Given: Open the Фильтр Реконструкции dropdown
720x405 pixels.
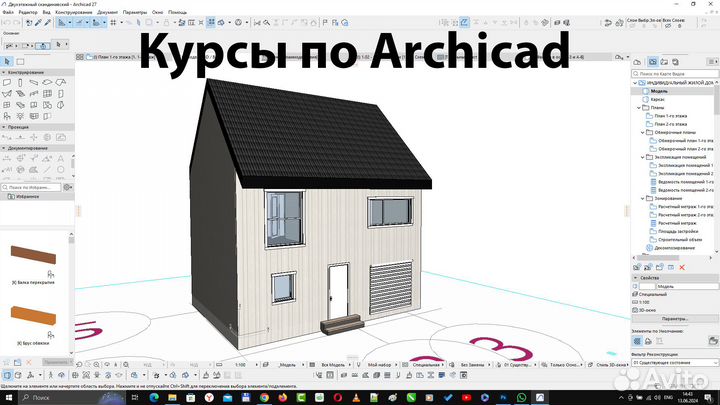Looking at the screenshot, I should 675,363.
